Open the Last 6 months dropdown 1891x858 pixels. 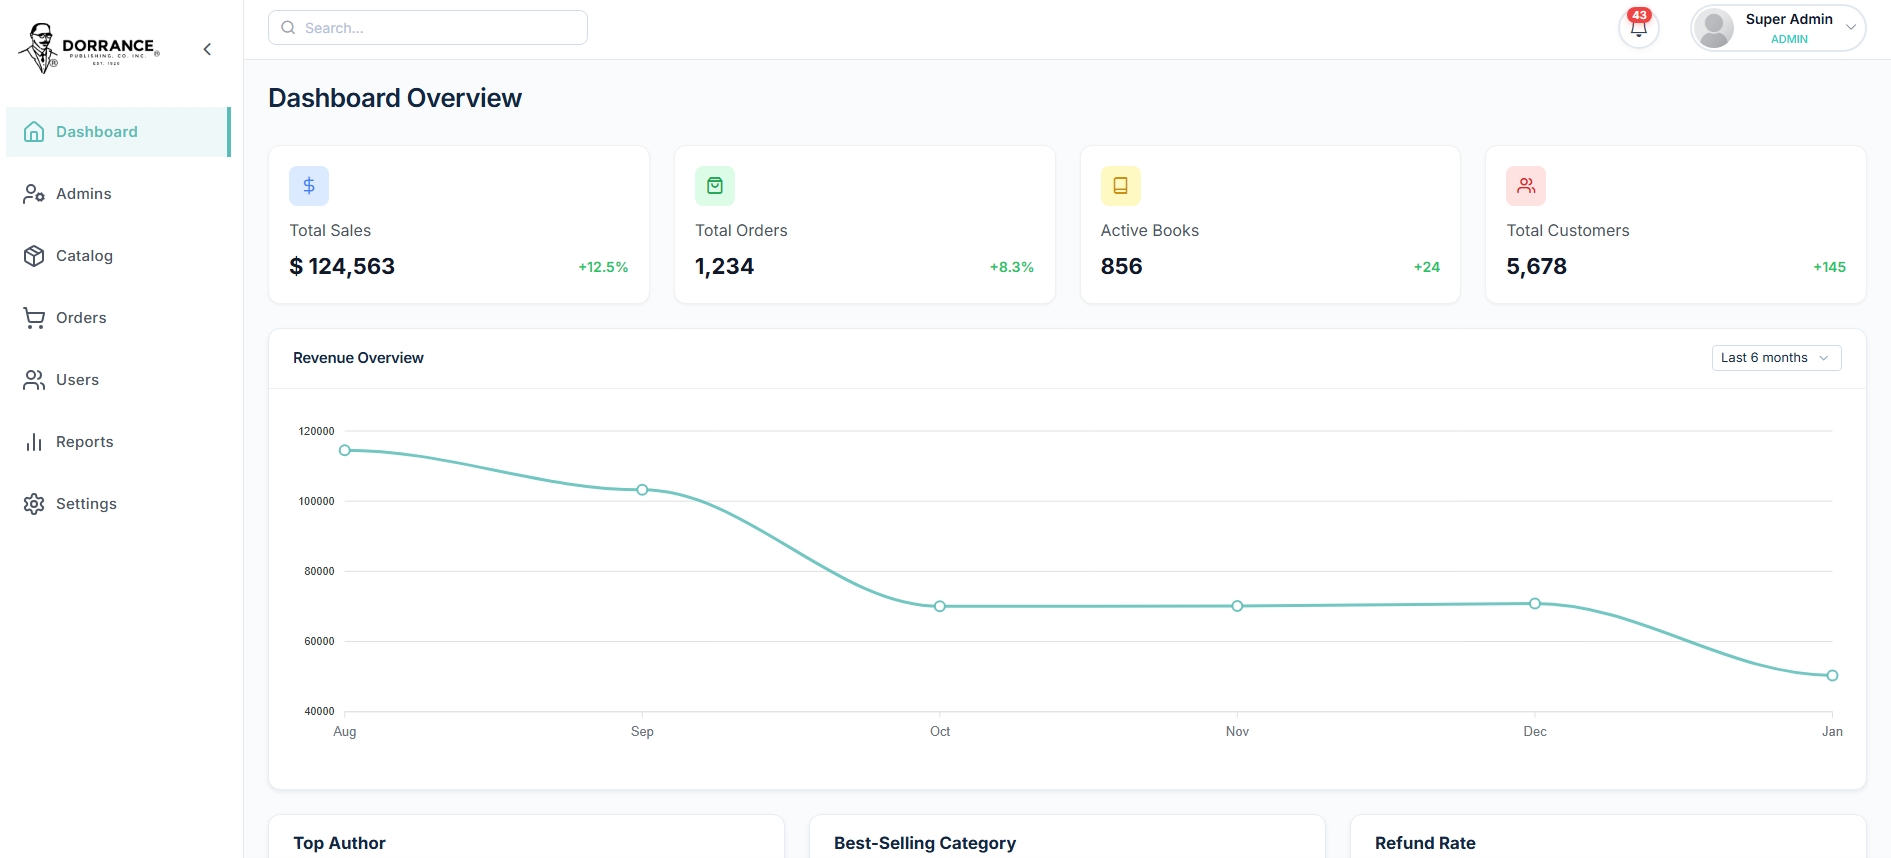coord(1776,358)
